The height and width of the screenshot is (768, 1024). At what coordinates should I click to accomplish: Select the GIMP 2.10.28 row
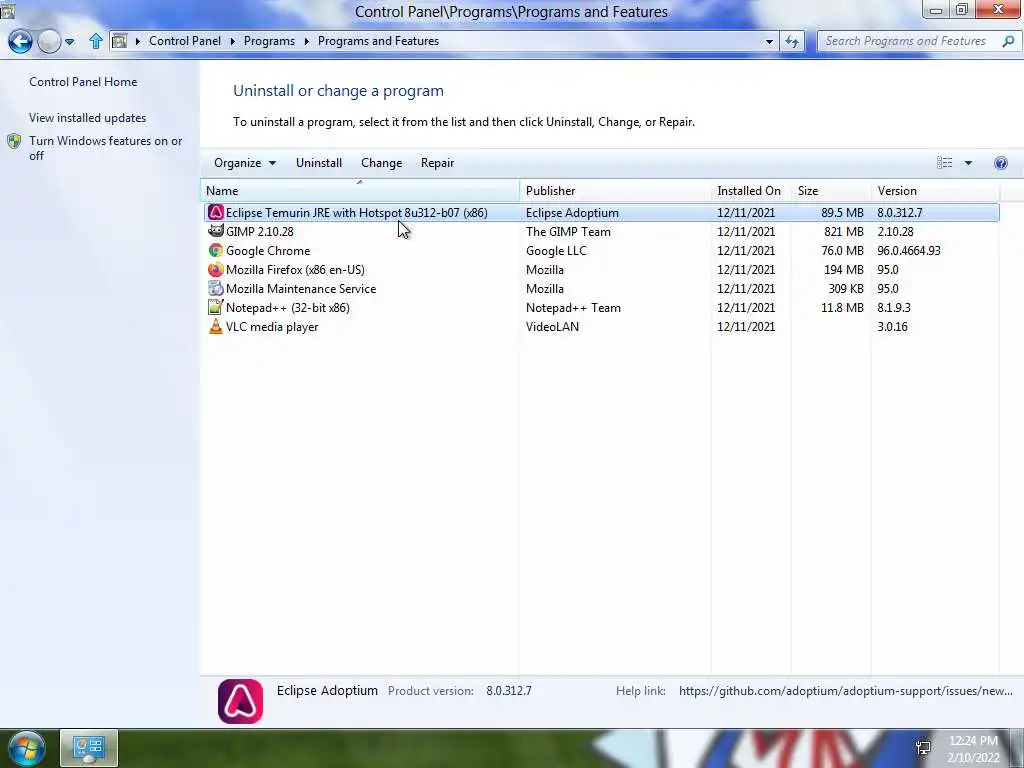pos(601,232)
